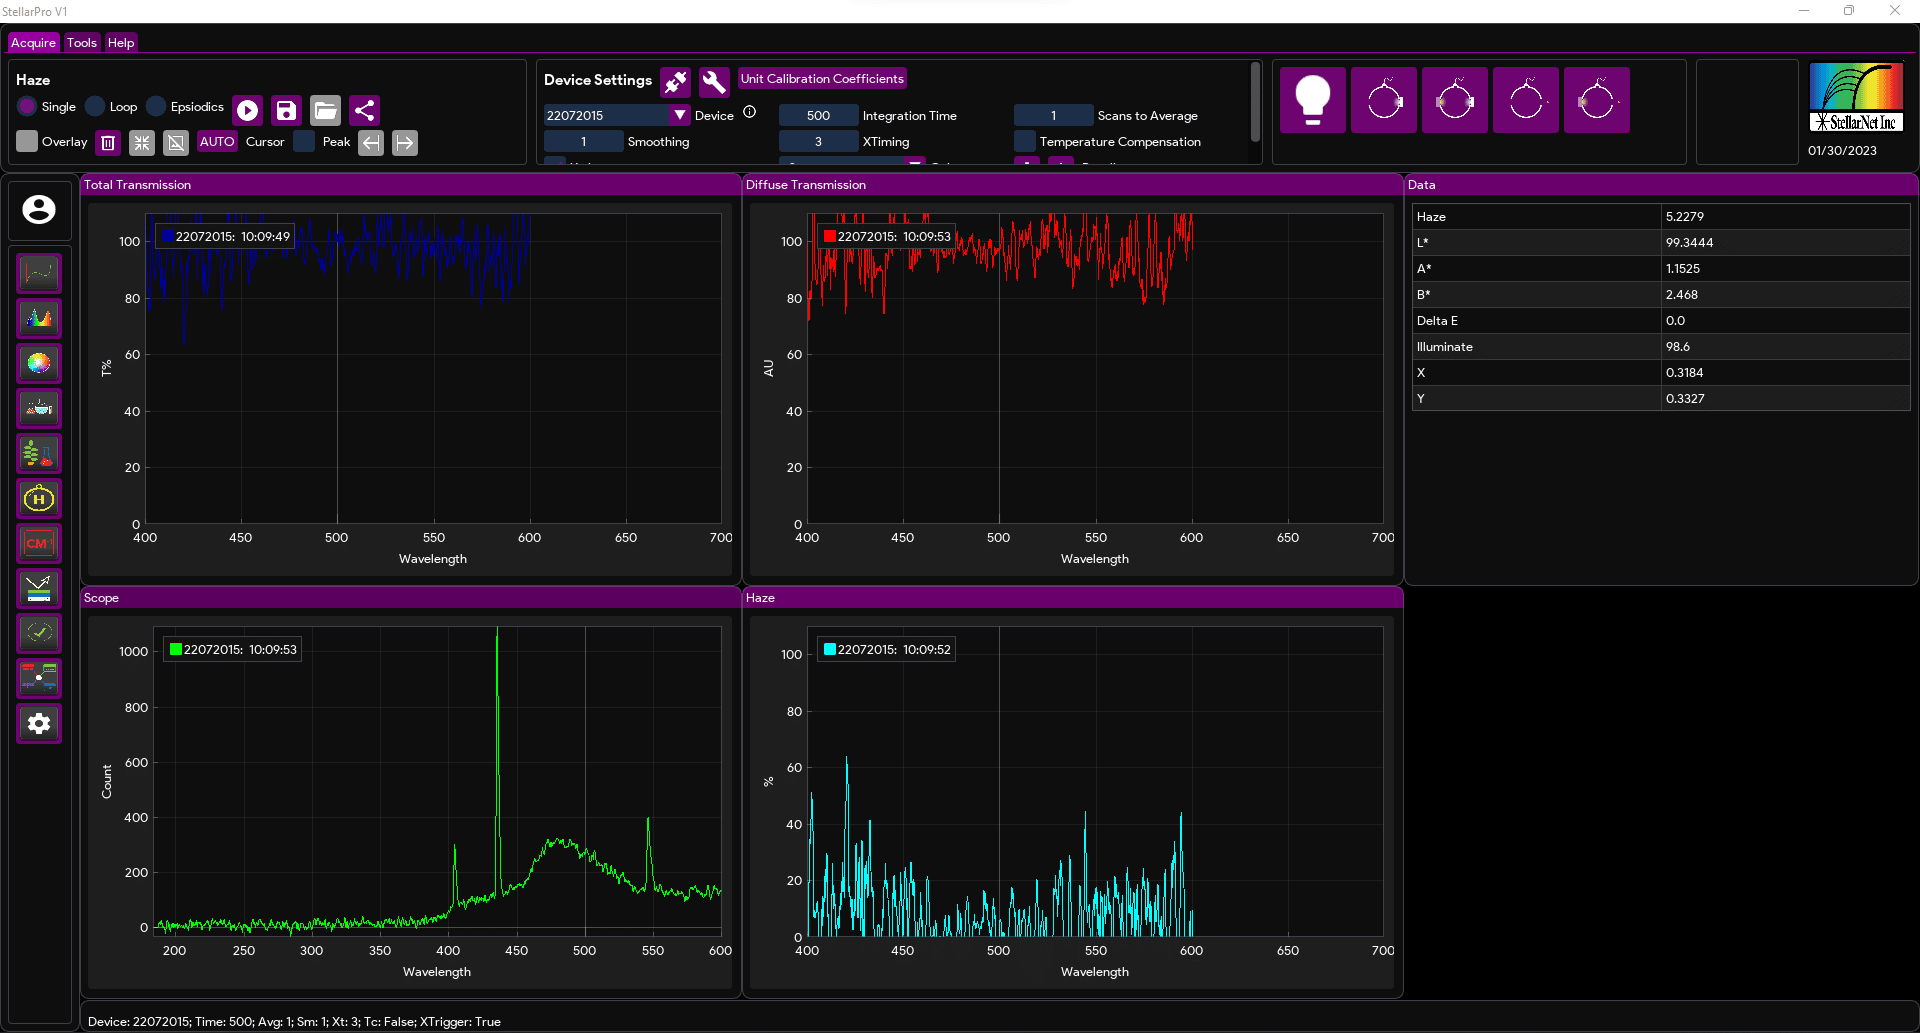The height and width of the screenshot is (1033, 1920).
Task: Select the CM-1 wavenumber sidebar tool
Action: (x=38, y=543)
